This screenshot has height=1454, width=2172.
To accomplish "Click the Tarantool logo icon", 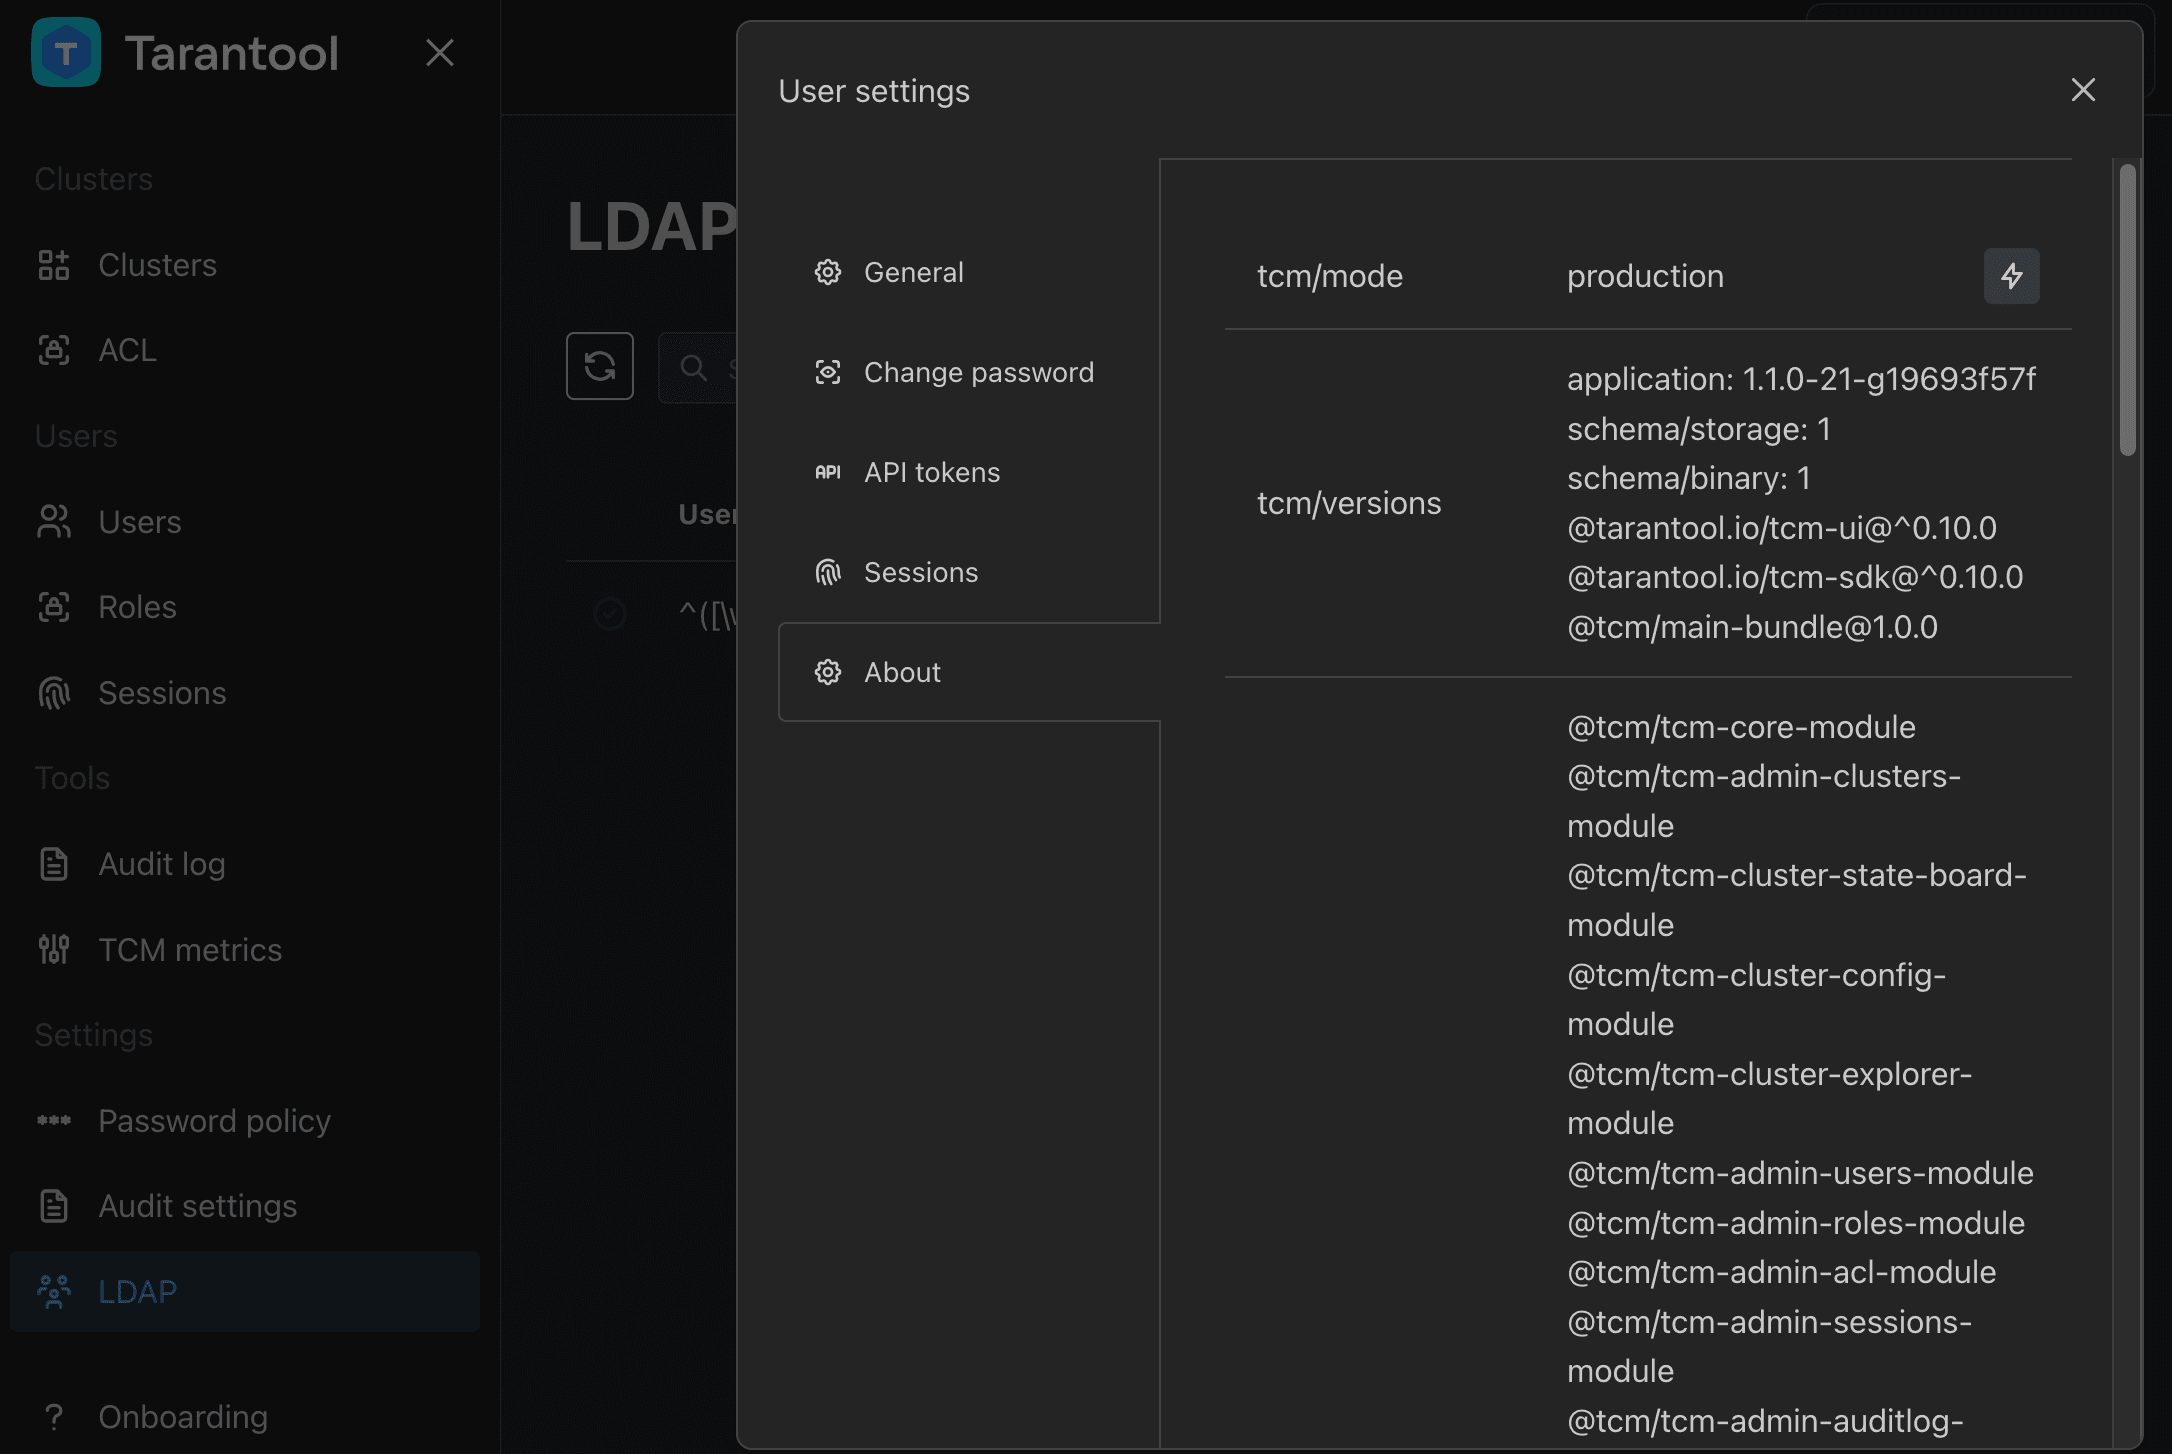I will click(x=66, y=52).
